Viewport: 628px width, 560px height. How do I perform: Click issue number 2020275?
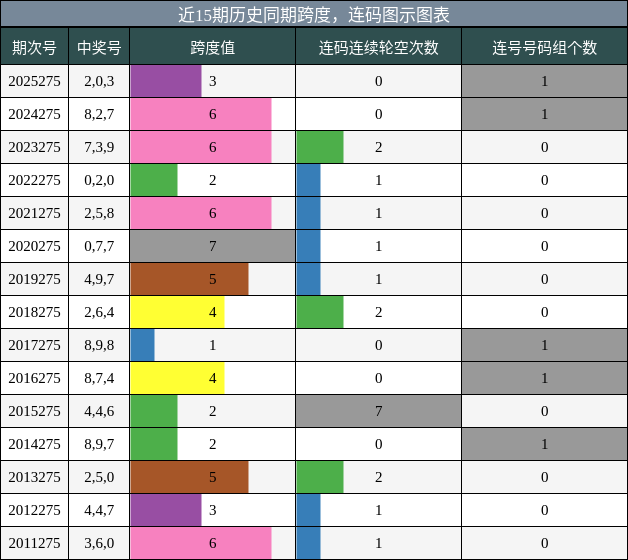[34, 246]
